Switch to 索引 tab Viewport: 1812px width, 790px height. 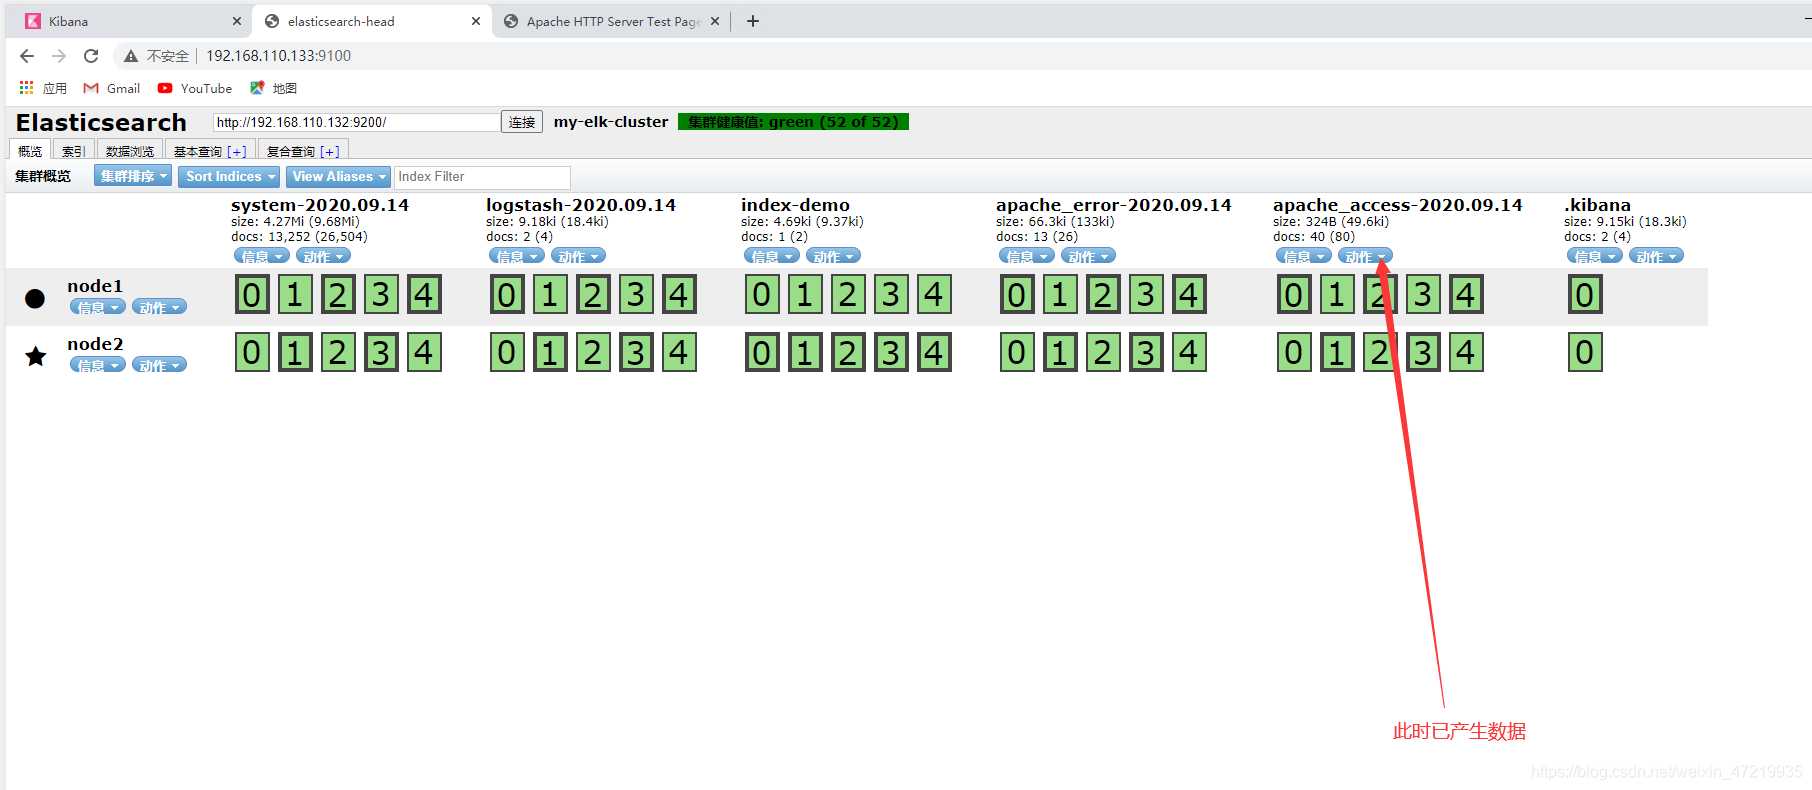[73, 151]
